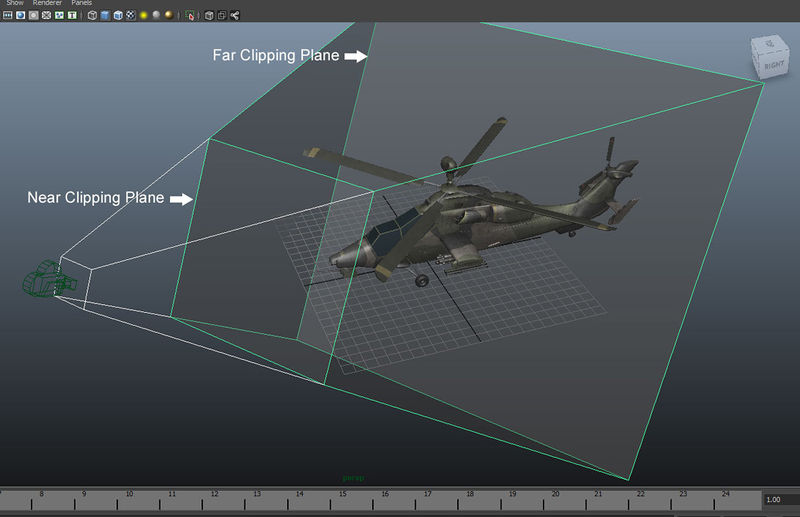This screenshot has height=517, width=800.
Task: Click the persp camera label in viewport
Action: click(352, 478)
